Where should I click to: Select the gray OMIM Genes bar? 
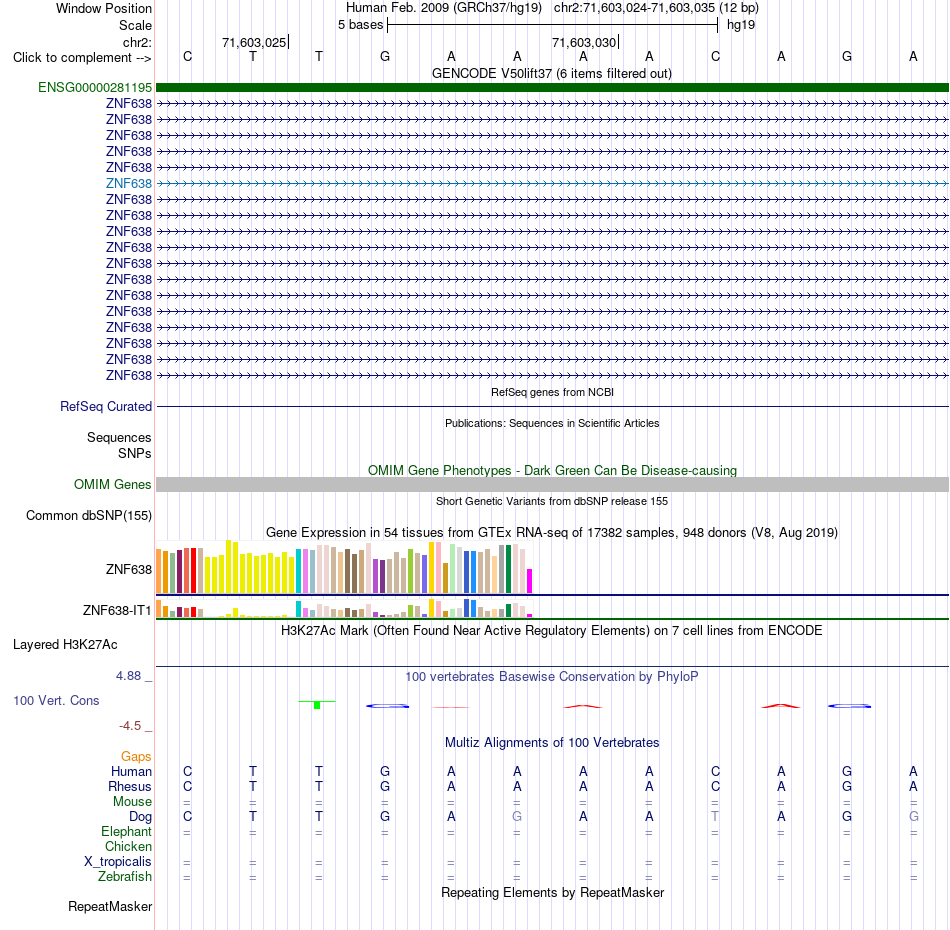pyautogui.click(x=552, y=484)
